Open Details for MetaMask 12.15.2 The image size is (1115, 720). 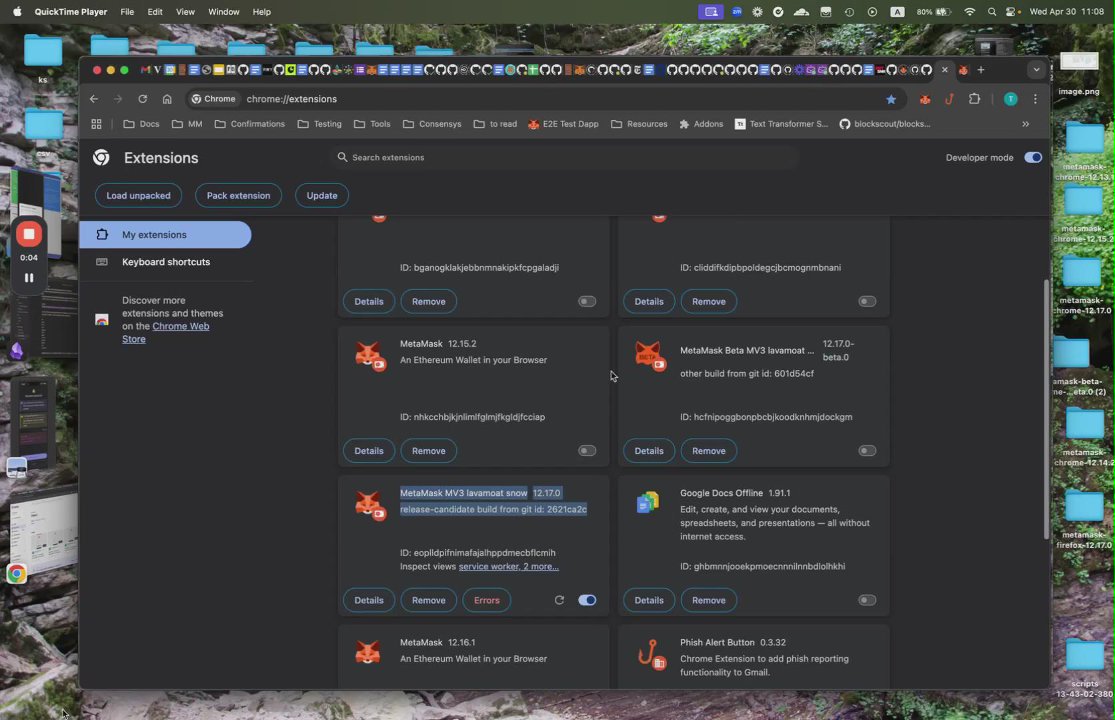click(x=368, y=451)
